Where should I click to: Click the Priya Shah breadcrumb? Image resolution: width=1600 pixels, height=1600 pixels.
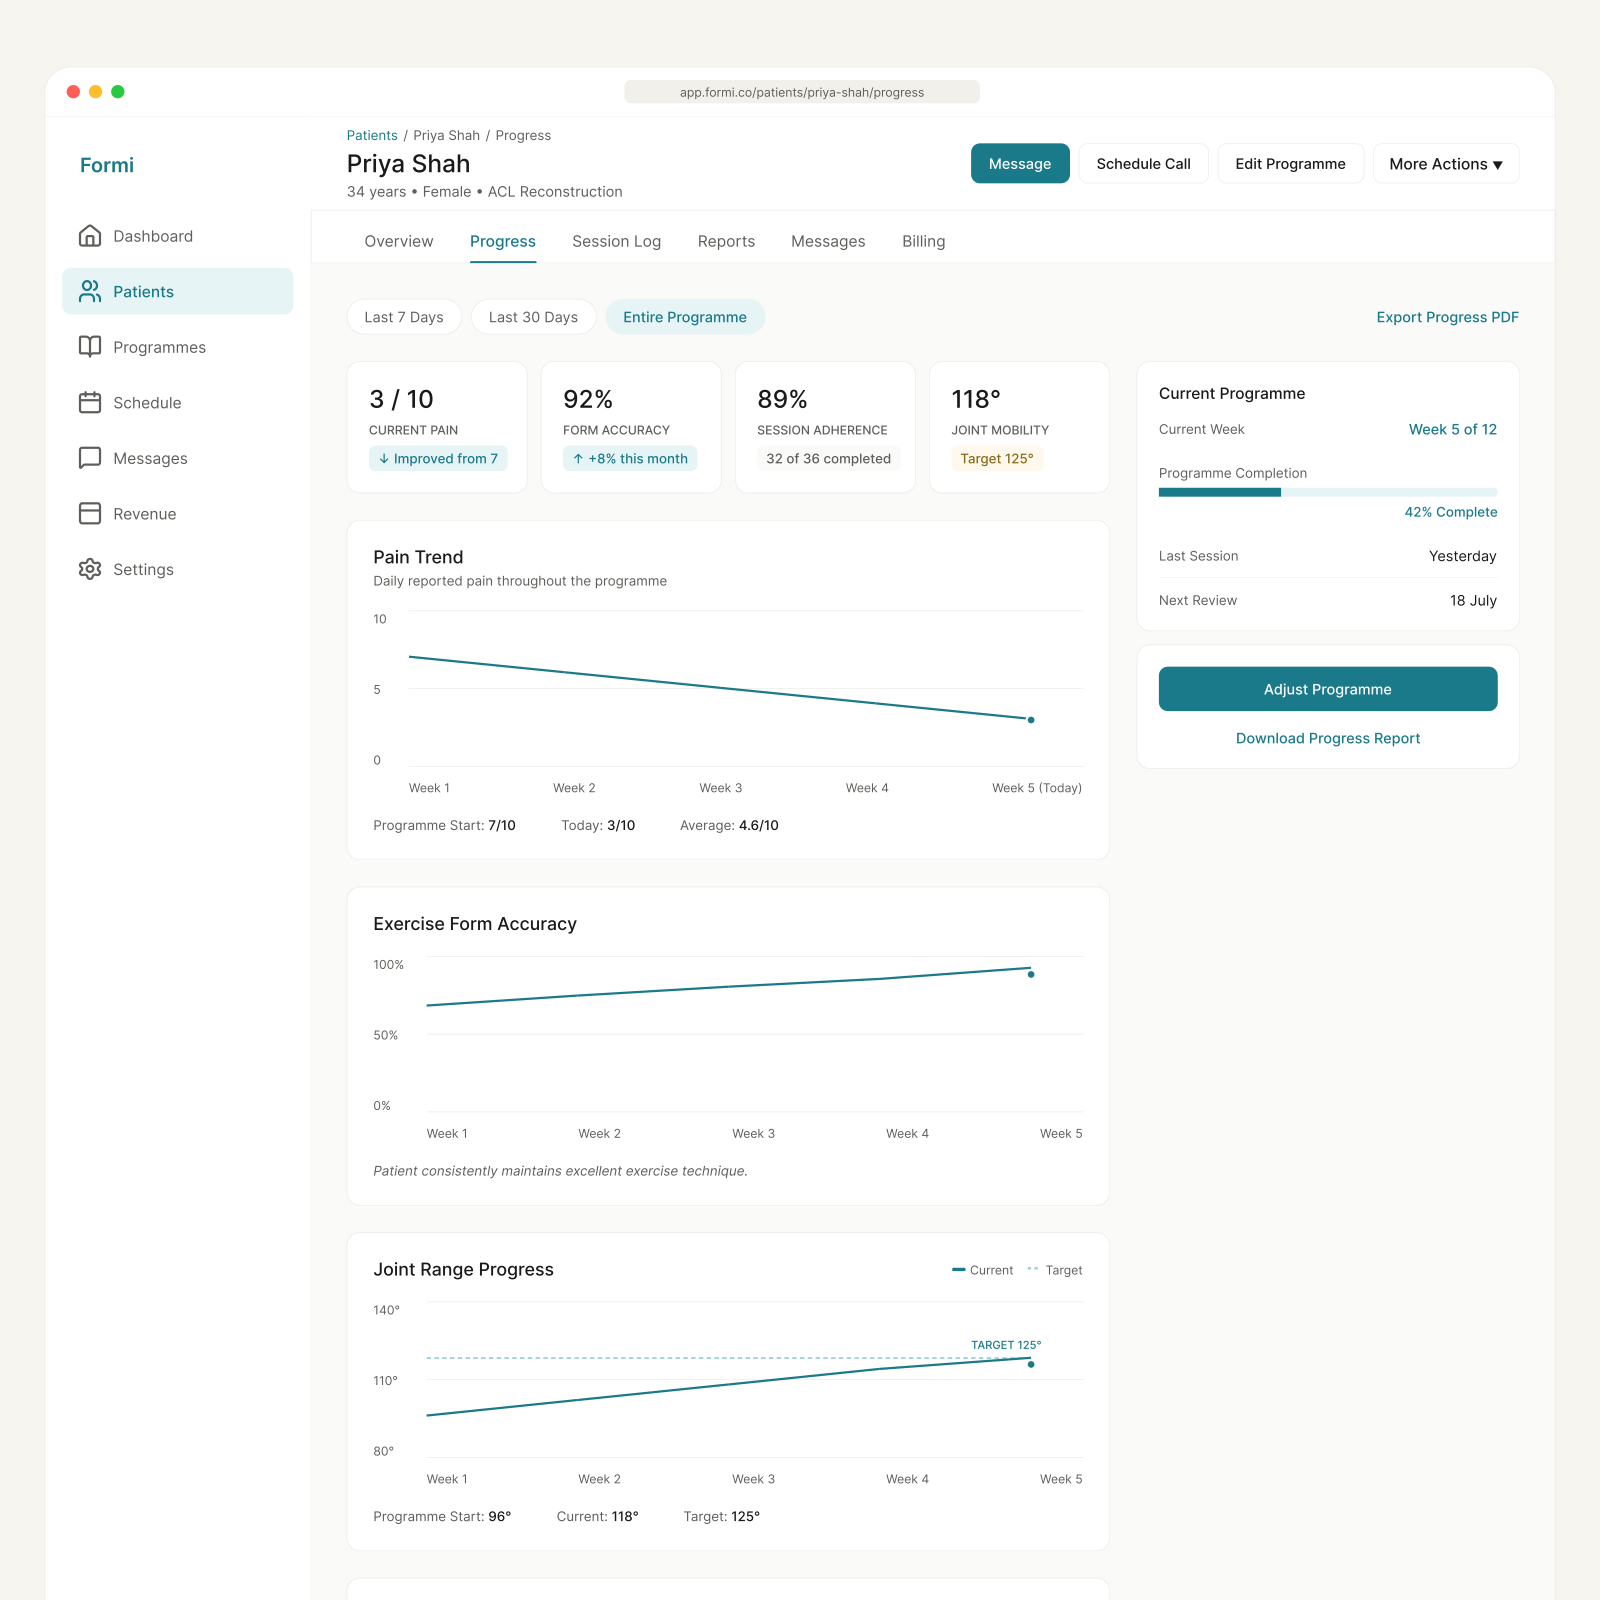pyautogui.click(x=447, y=135)
